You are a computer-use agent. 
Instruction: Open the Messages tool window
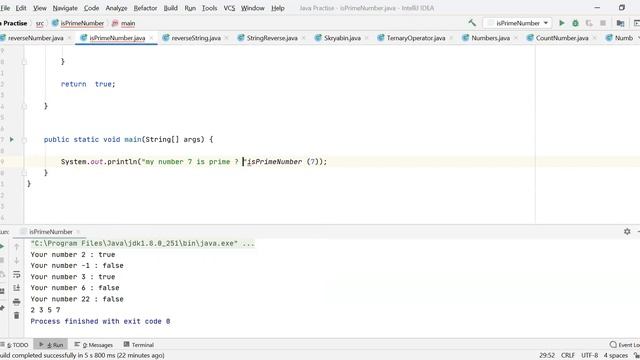[x=93, y=345]
